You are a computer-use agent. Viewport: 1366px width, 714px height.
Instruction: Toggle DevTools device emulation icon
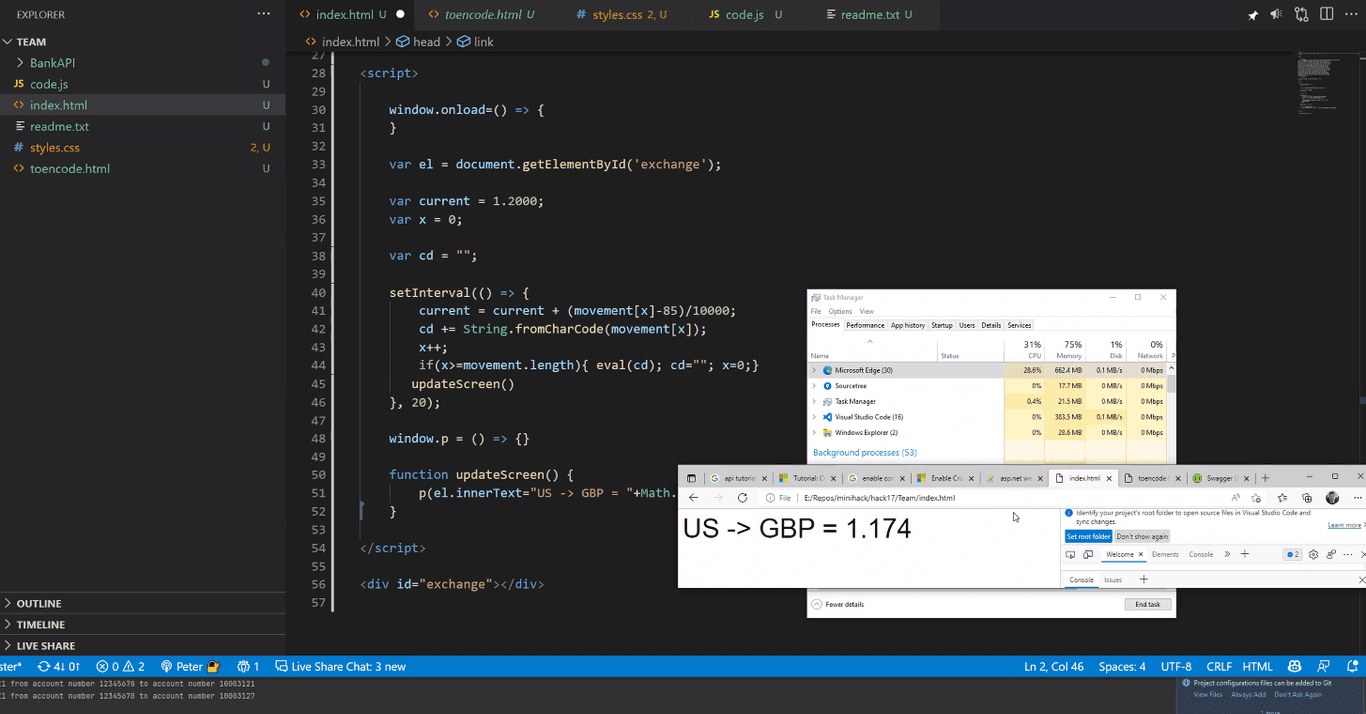click(1088, 555)
